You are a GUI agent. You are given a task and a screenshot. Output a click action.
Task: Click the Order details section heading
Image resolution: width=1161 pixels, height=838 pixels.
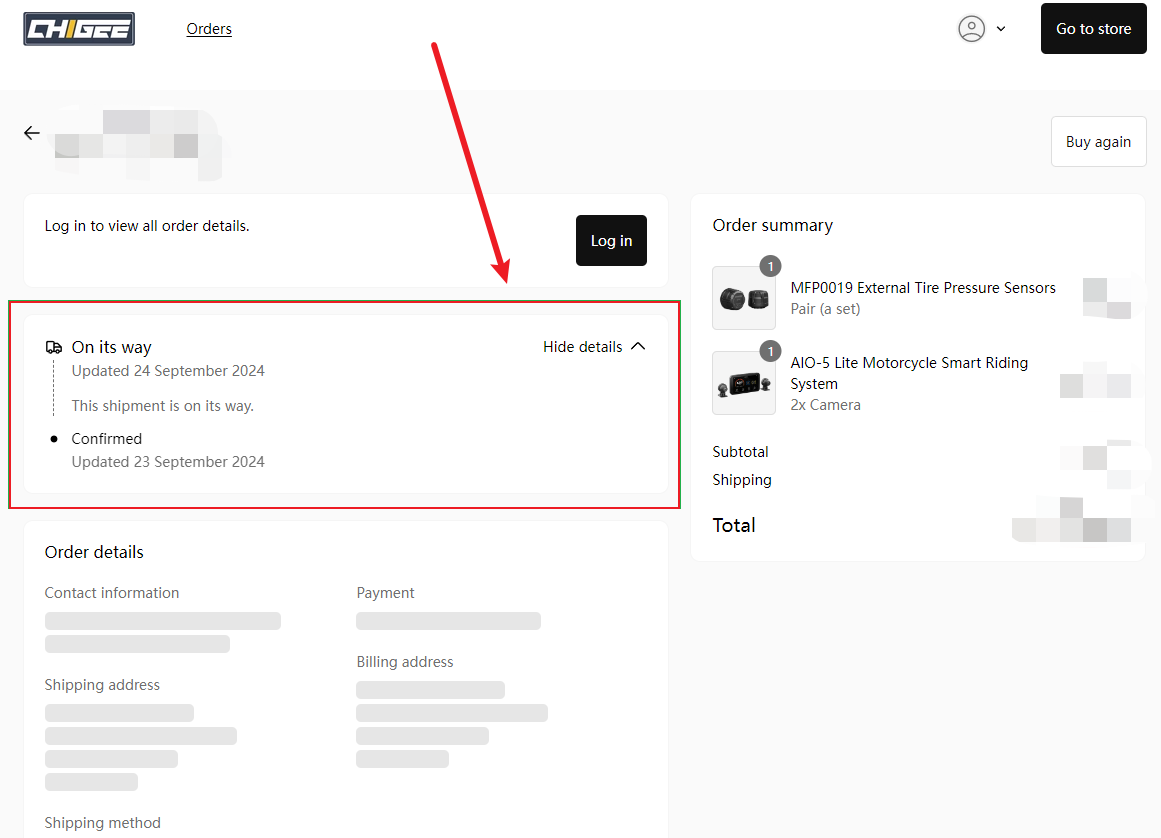[94, 552]
